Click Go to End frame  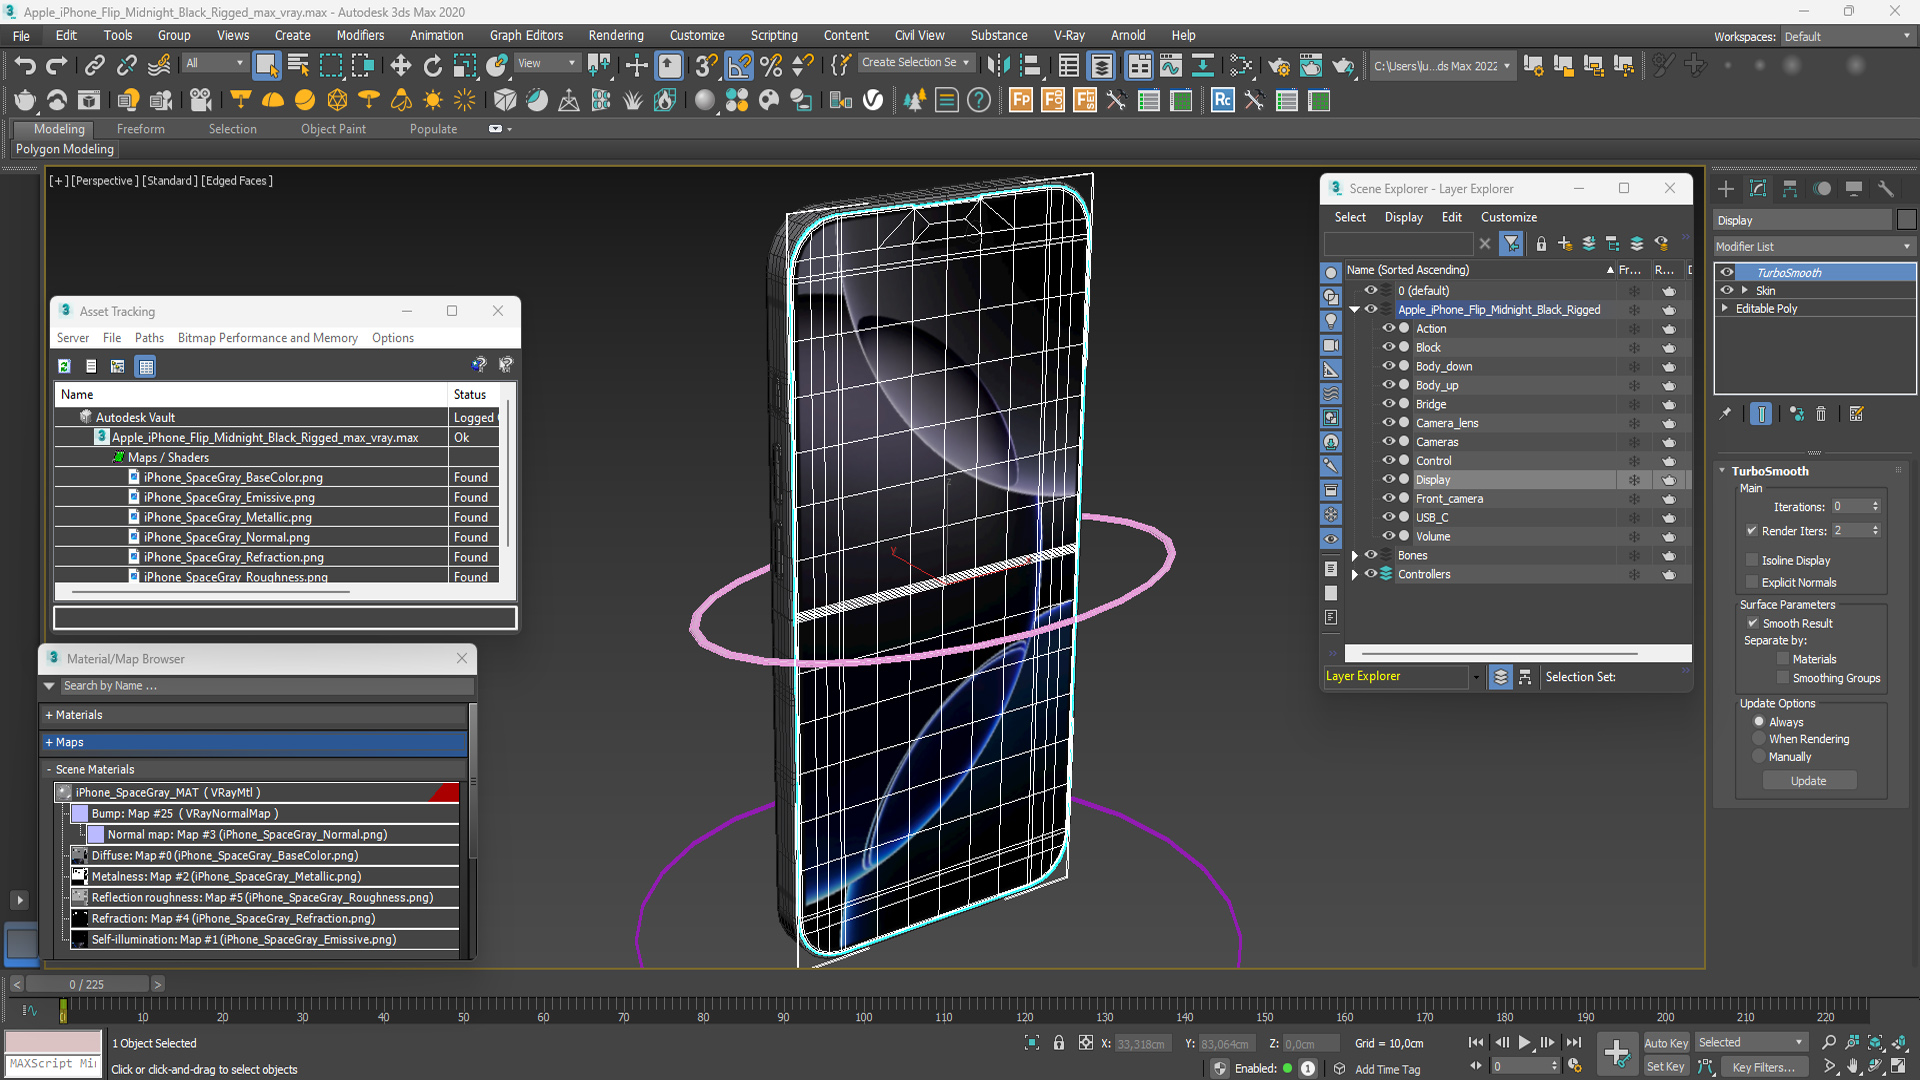coord(1574,1043)
